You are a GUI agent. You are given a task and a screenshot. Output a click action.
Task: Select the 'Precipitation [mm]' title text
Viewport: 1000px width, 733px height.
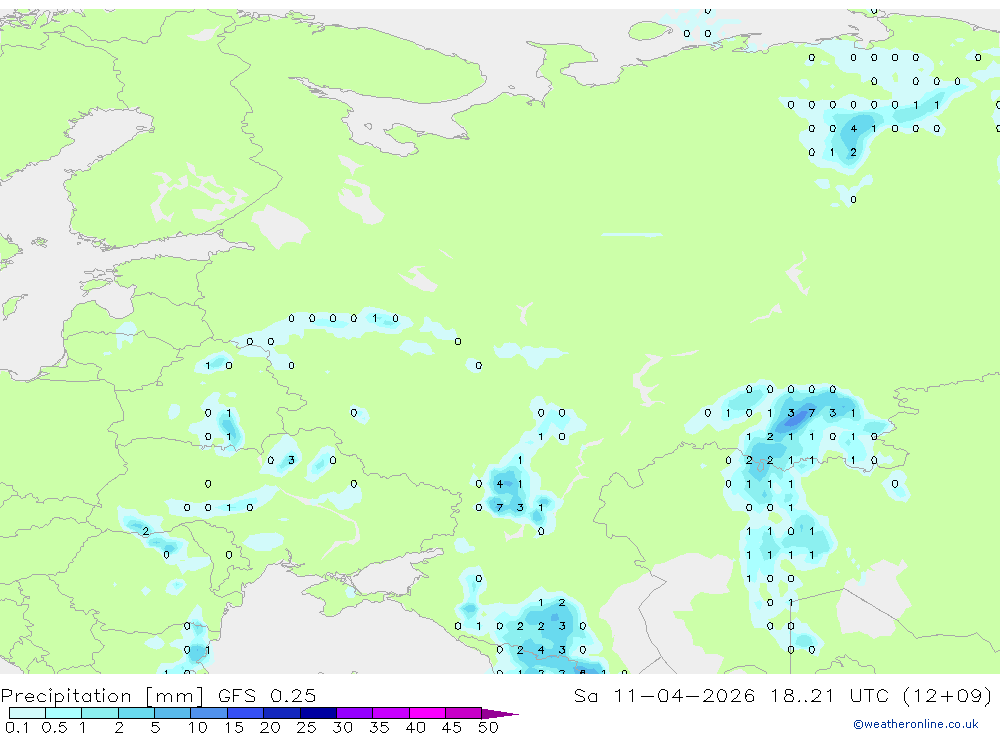[x=102, y=695]
